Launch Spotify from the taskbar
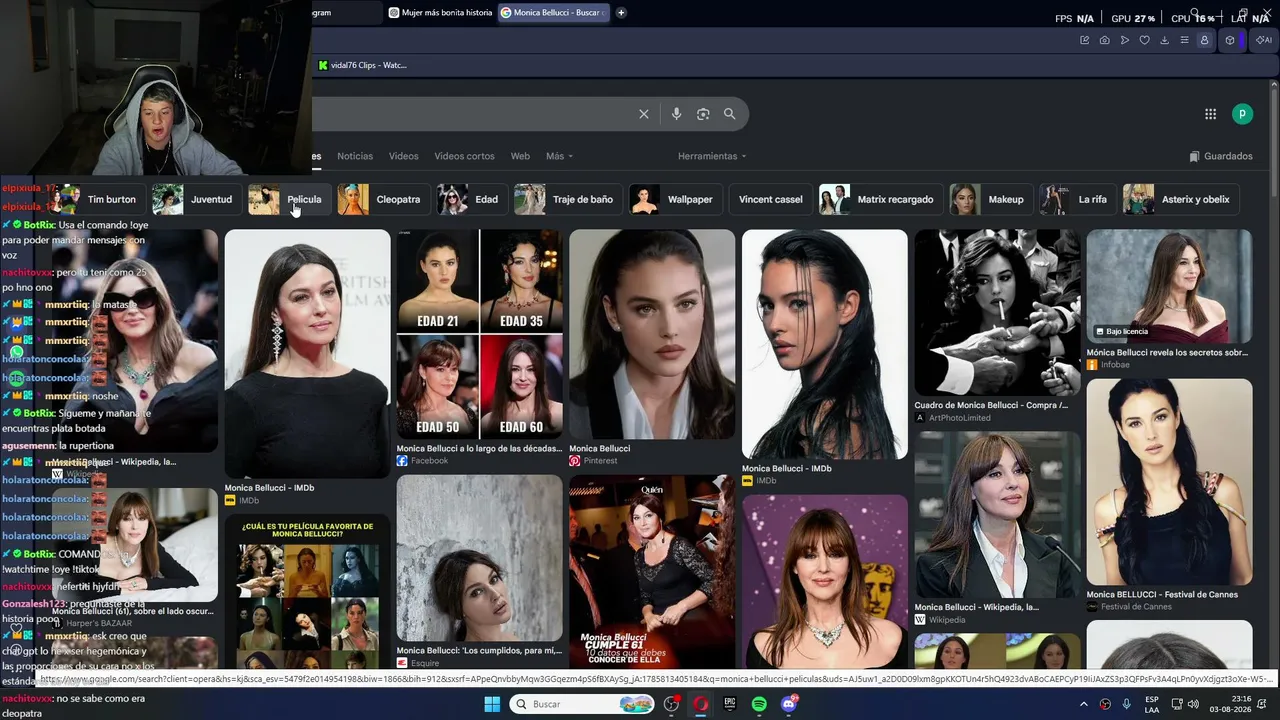The image size is (1280, 720). (x=759, y=704)
